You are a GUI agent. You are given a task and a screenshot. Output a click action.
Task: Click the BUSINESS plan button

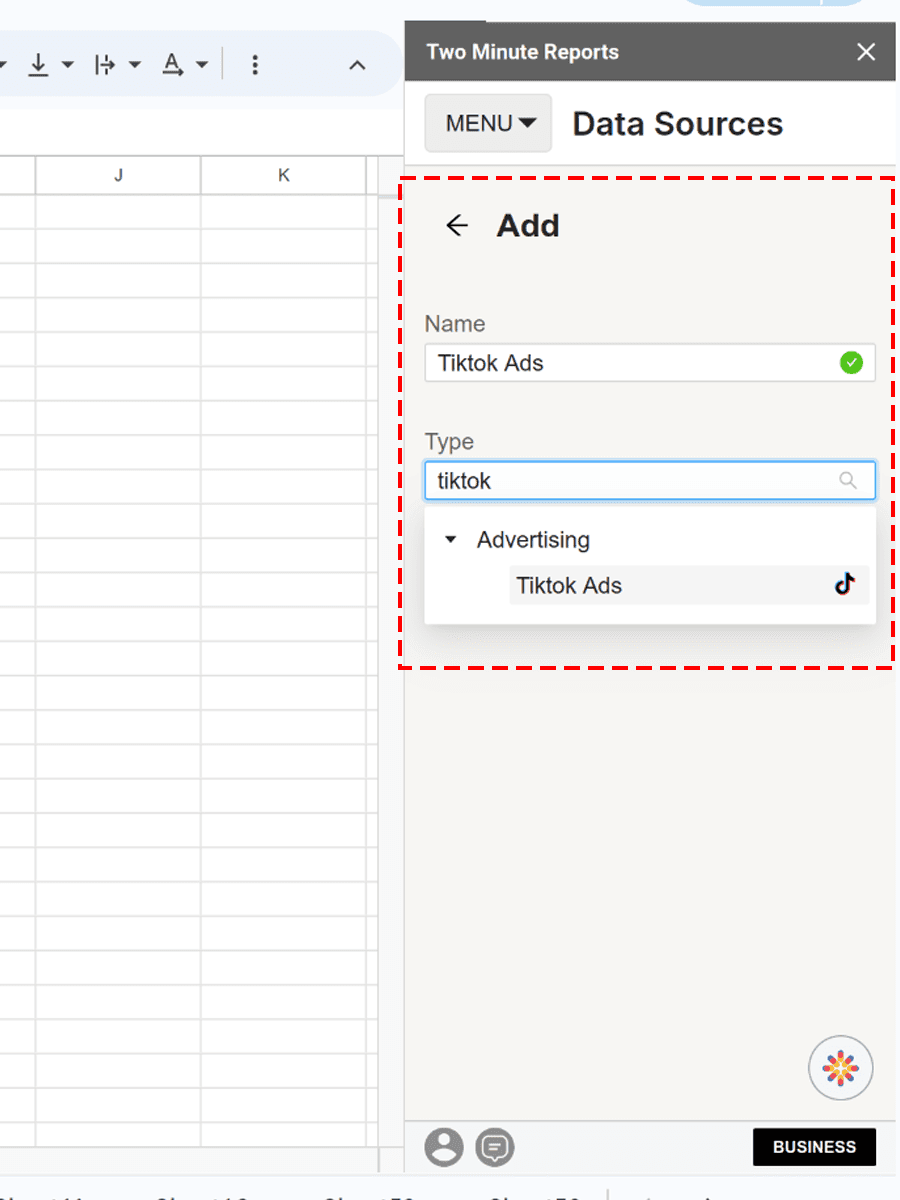(814, 1147)
